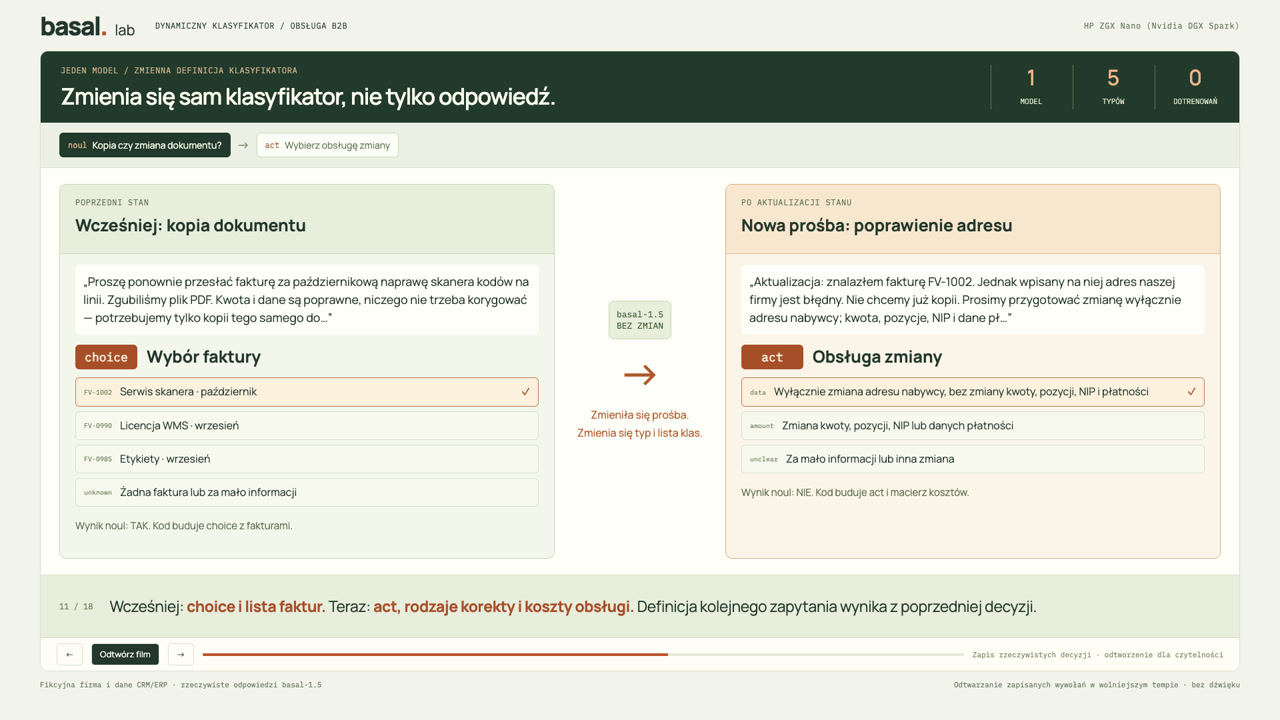Click the large arrow between the panels

click(x=640, y=375)
